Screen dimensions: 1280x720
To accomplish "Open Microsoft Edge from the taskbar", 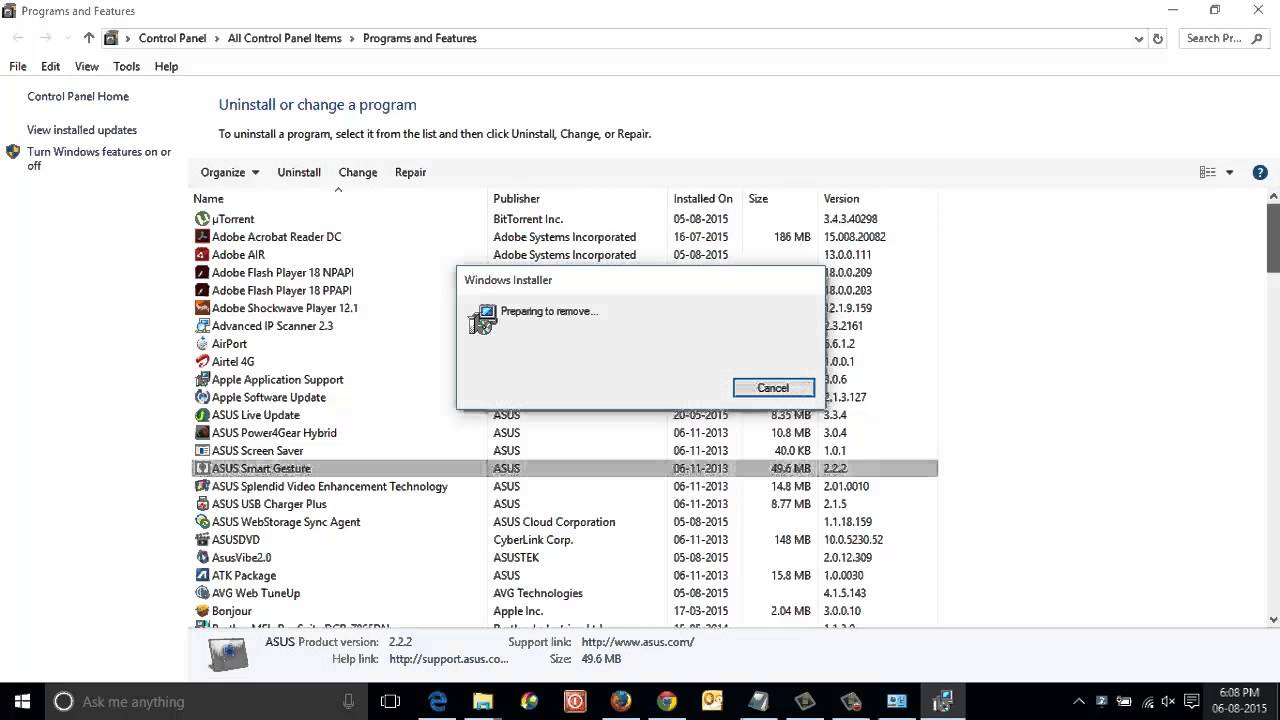I will tap(438, 701).
